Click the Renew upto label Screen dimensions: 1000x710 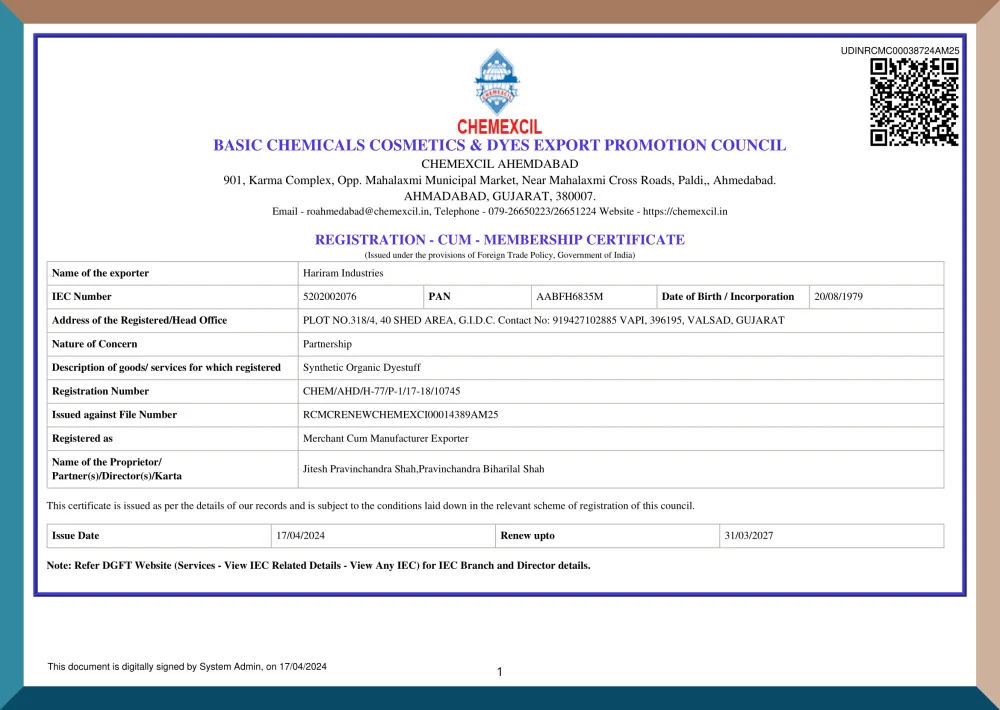[x=527, y=536]
